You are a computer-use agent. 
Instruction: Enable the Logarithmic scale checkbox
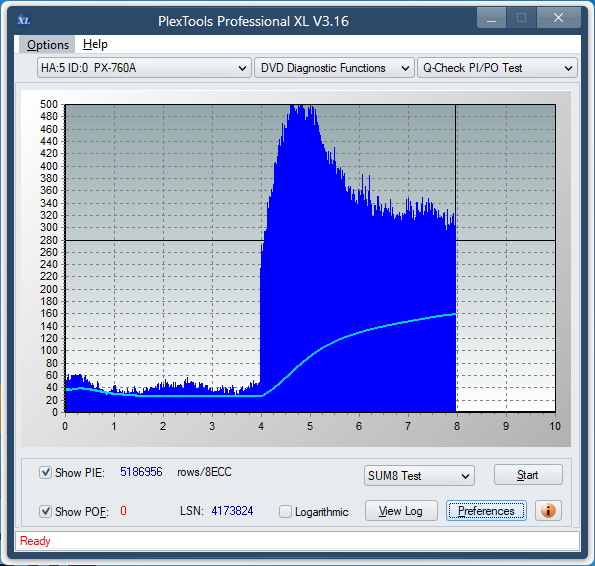tap(285, 511)
